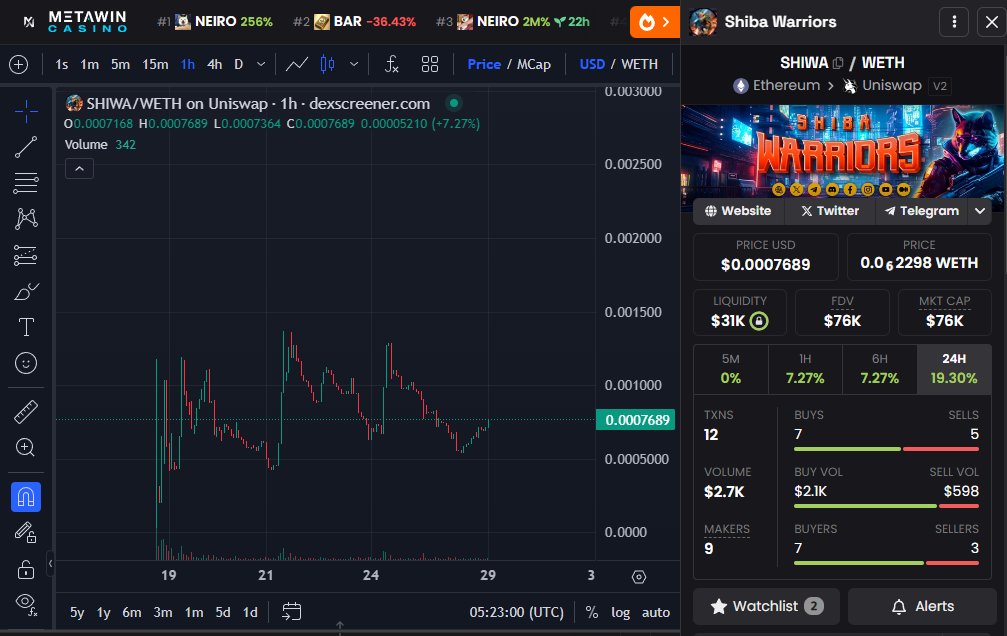View the liquidity lock icon details
This screenshot has width=1007, height=636.
(758, 321)
